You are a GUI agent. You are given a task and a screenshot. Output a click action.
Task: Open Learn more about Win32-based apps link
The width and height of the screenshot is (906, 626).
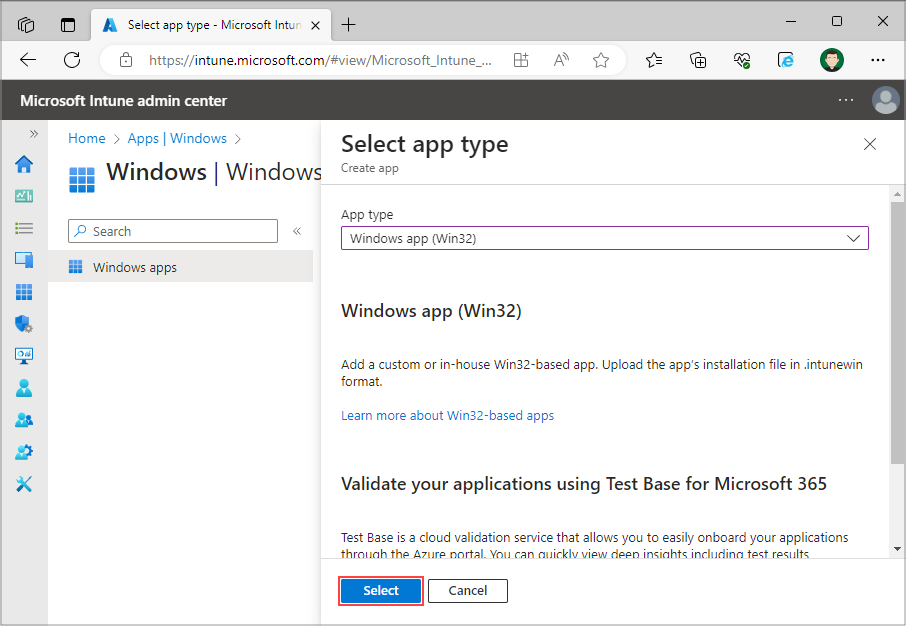[447, 416]
